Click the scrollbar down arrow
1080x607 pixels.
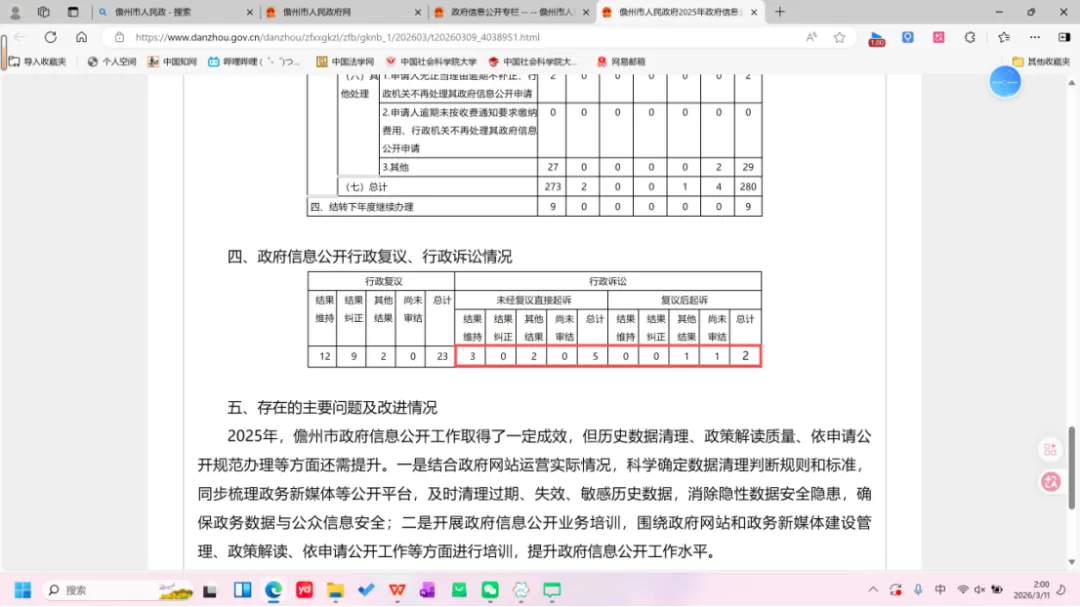[x=1071, y=562]
